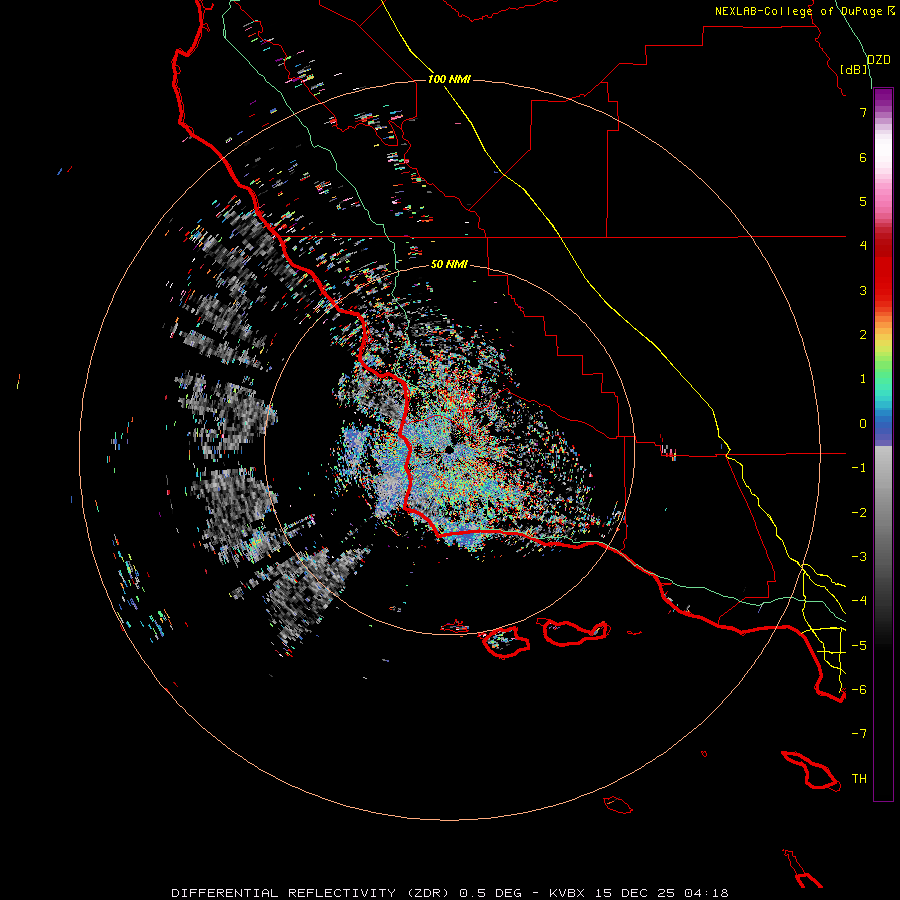Image resolution: width=900 pixels, height=900 pixels.
Task: Click the 0 value on color scale
Action: pos(863,424)
